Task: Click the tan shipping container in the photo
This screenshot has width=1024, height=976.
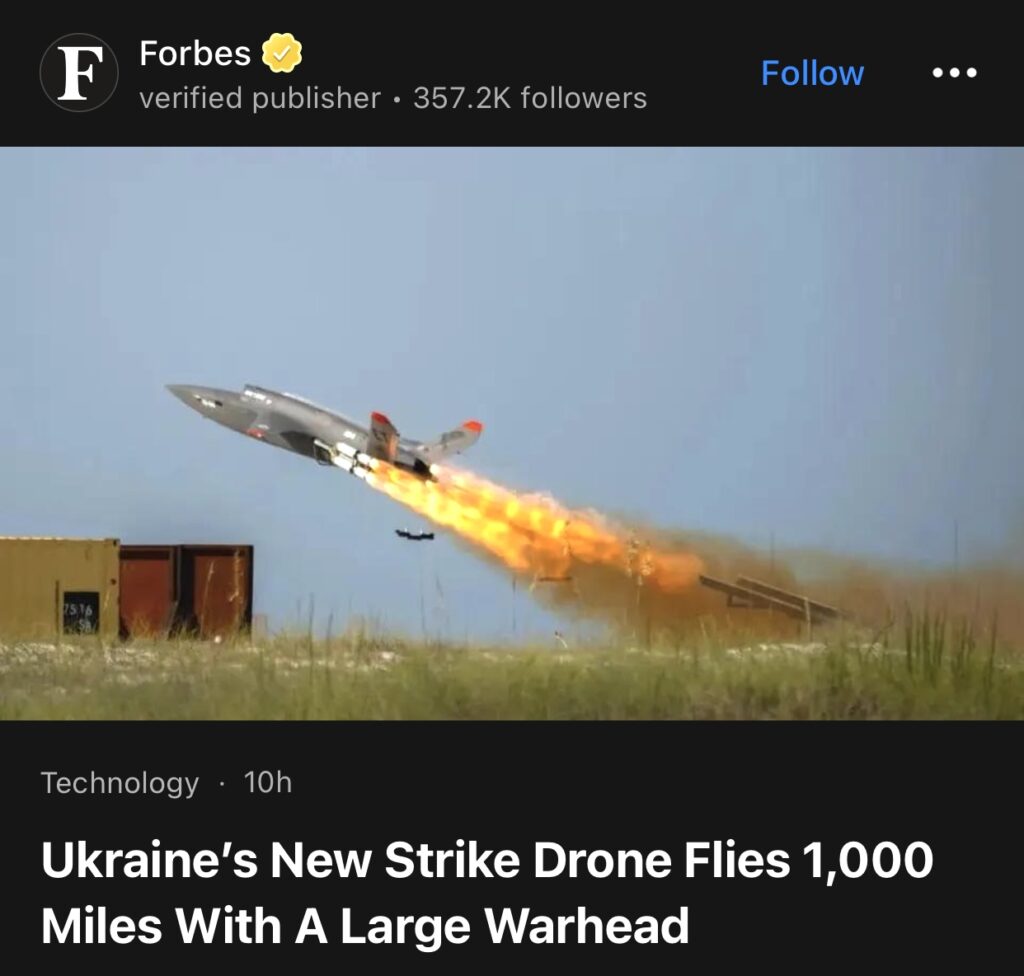Action: tap(59, 587)
